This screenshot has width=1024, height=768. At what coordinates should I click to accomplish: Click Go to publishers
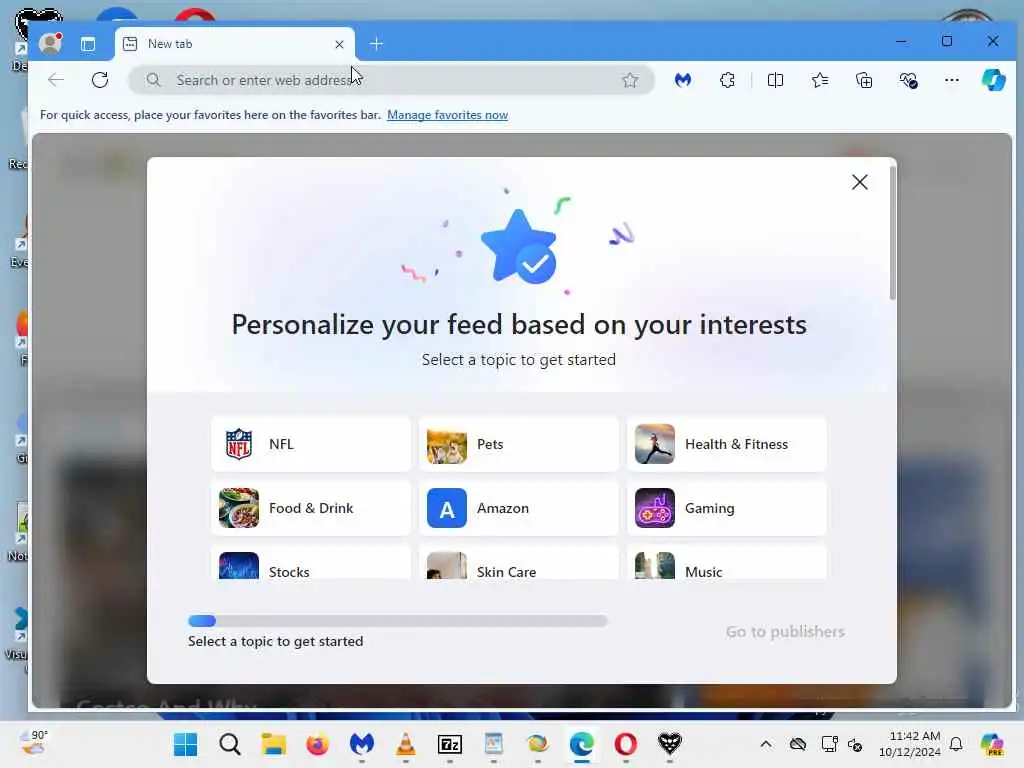[785, 632]
